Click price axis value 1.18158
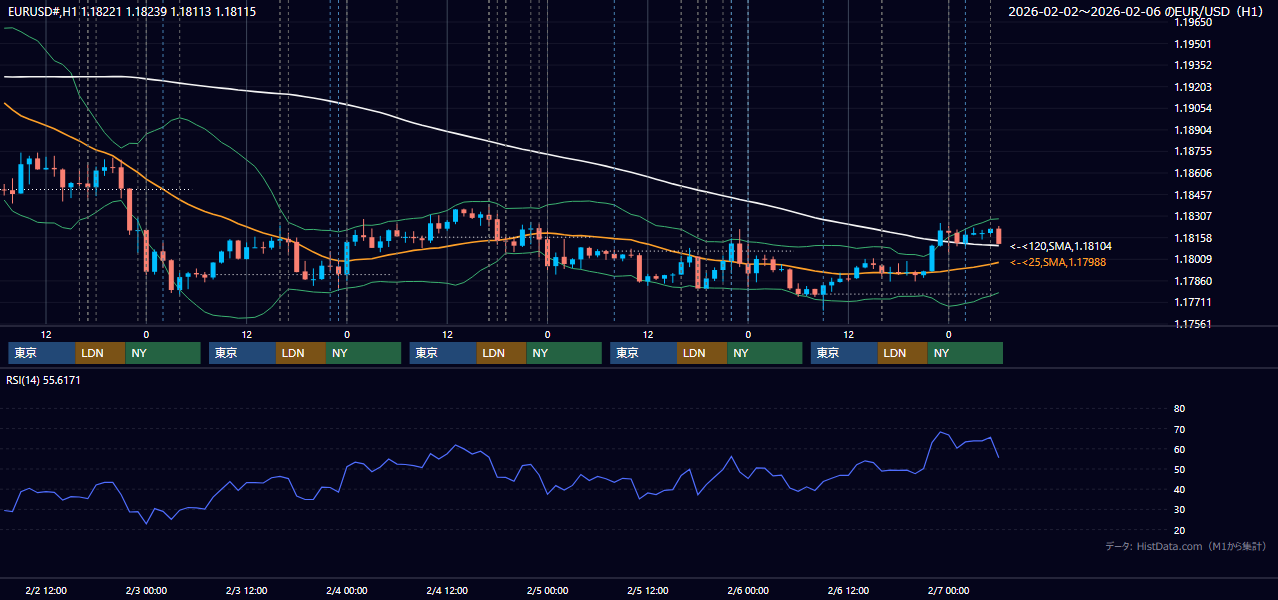 tap(1192, 238)
